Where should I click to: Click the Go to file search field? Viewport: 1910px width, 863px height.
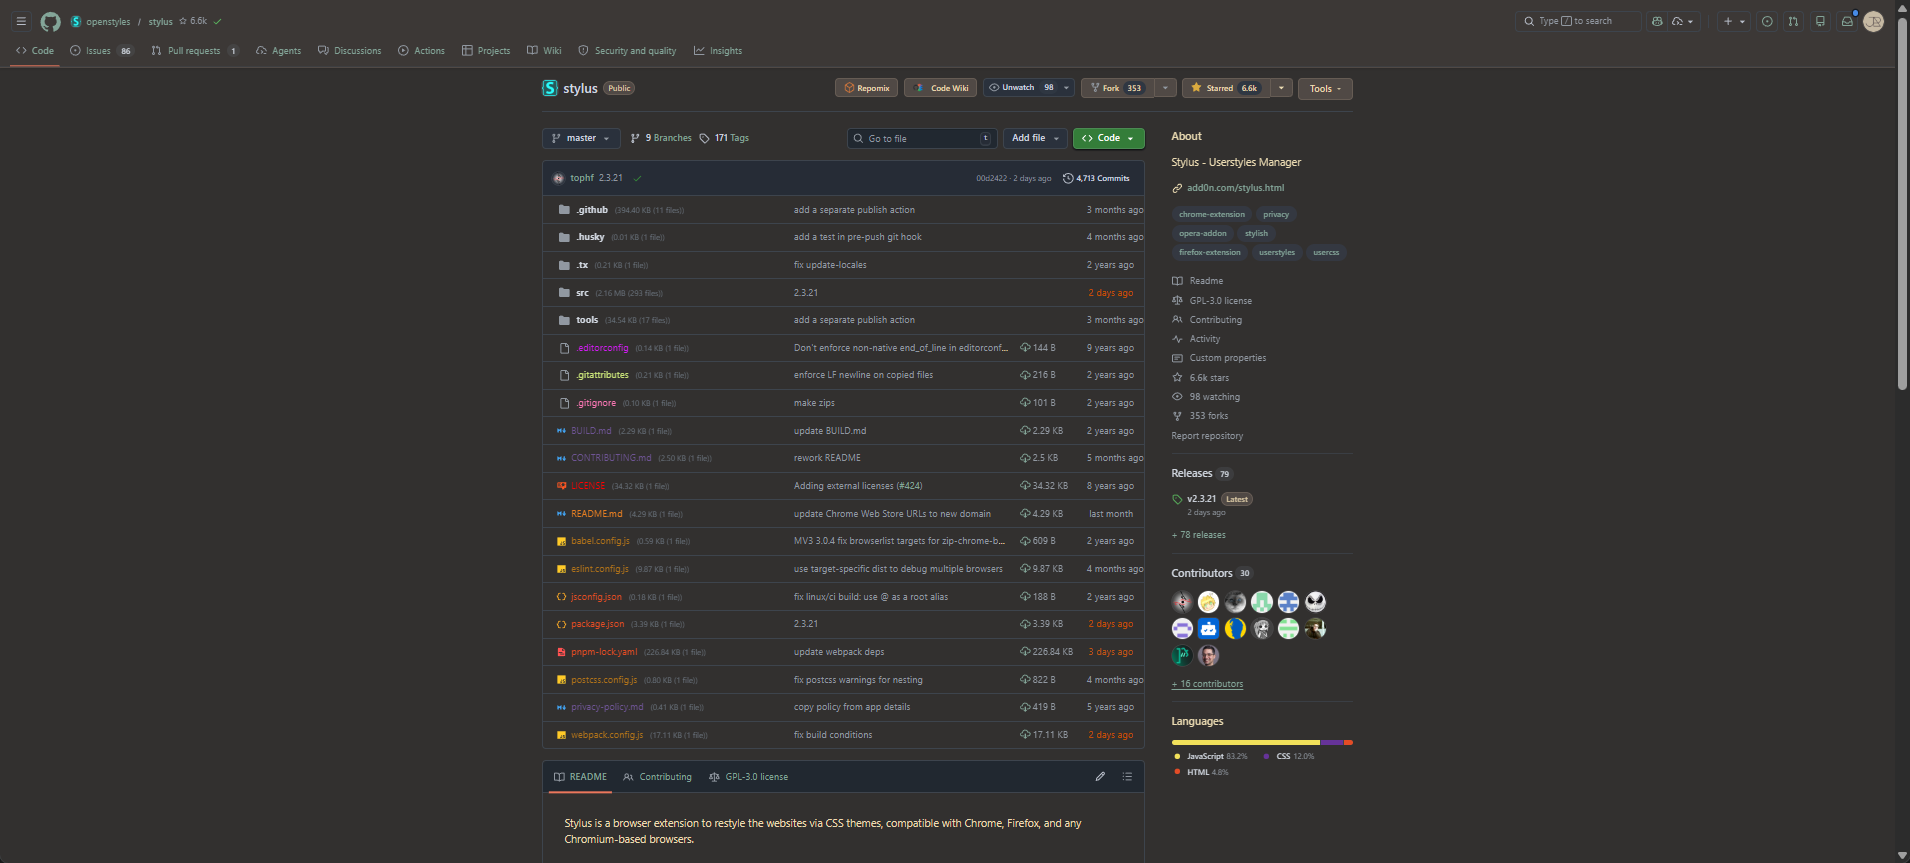pos(921,138)
